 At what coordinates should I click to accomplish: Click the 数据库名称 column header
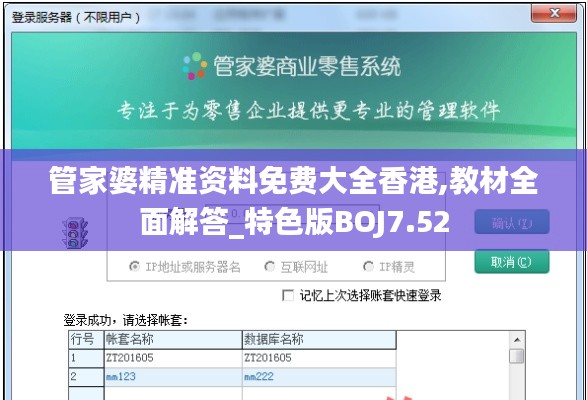coord(319,340)
